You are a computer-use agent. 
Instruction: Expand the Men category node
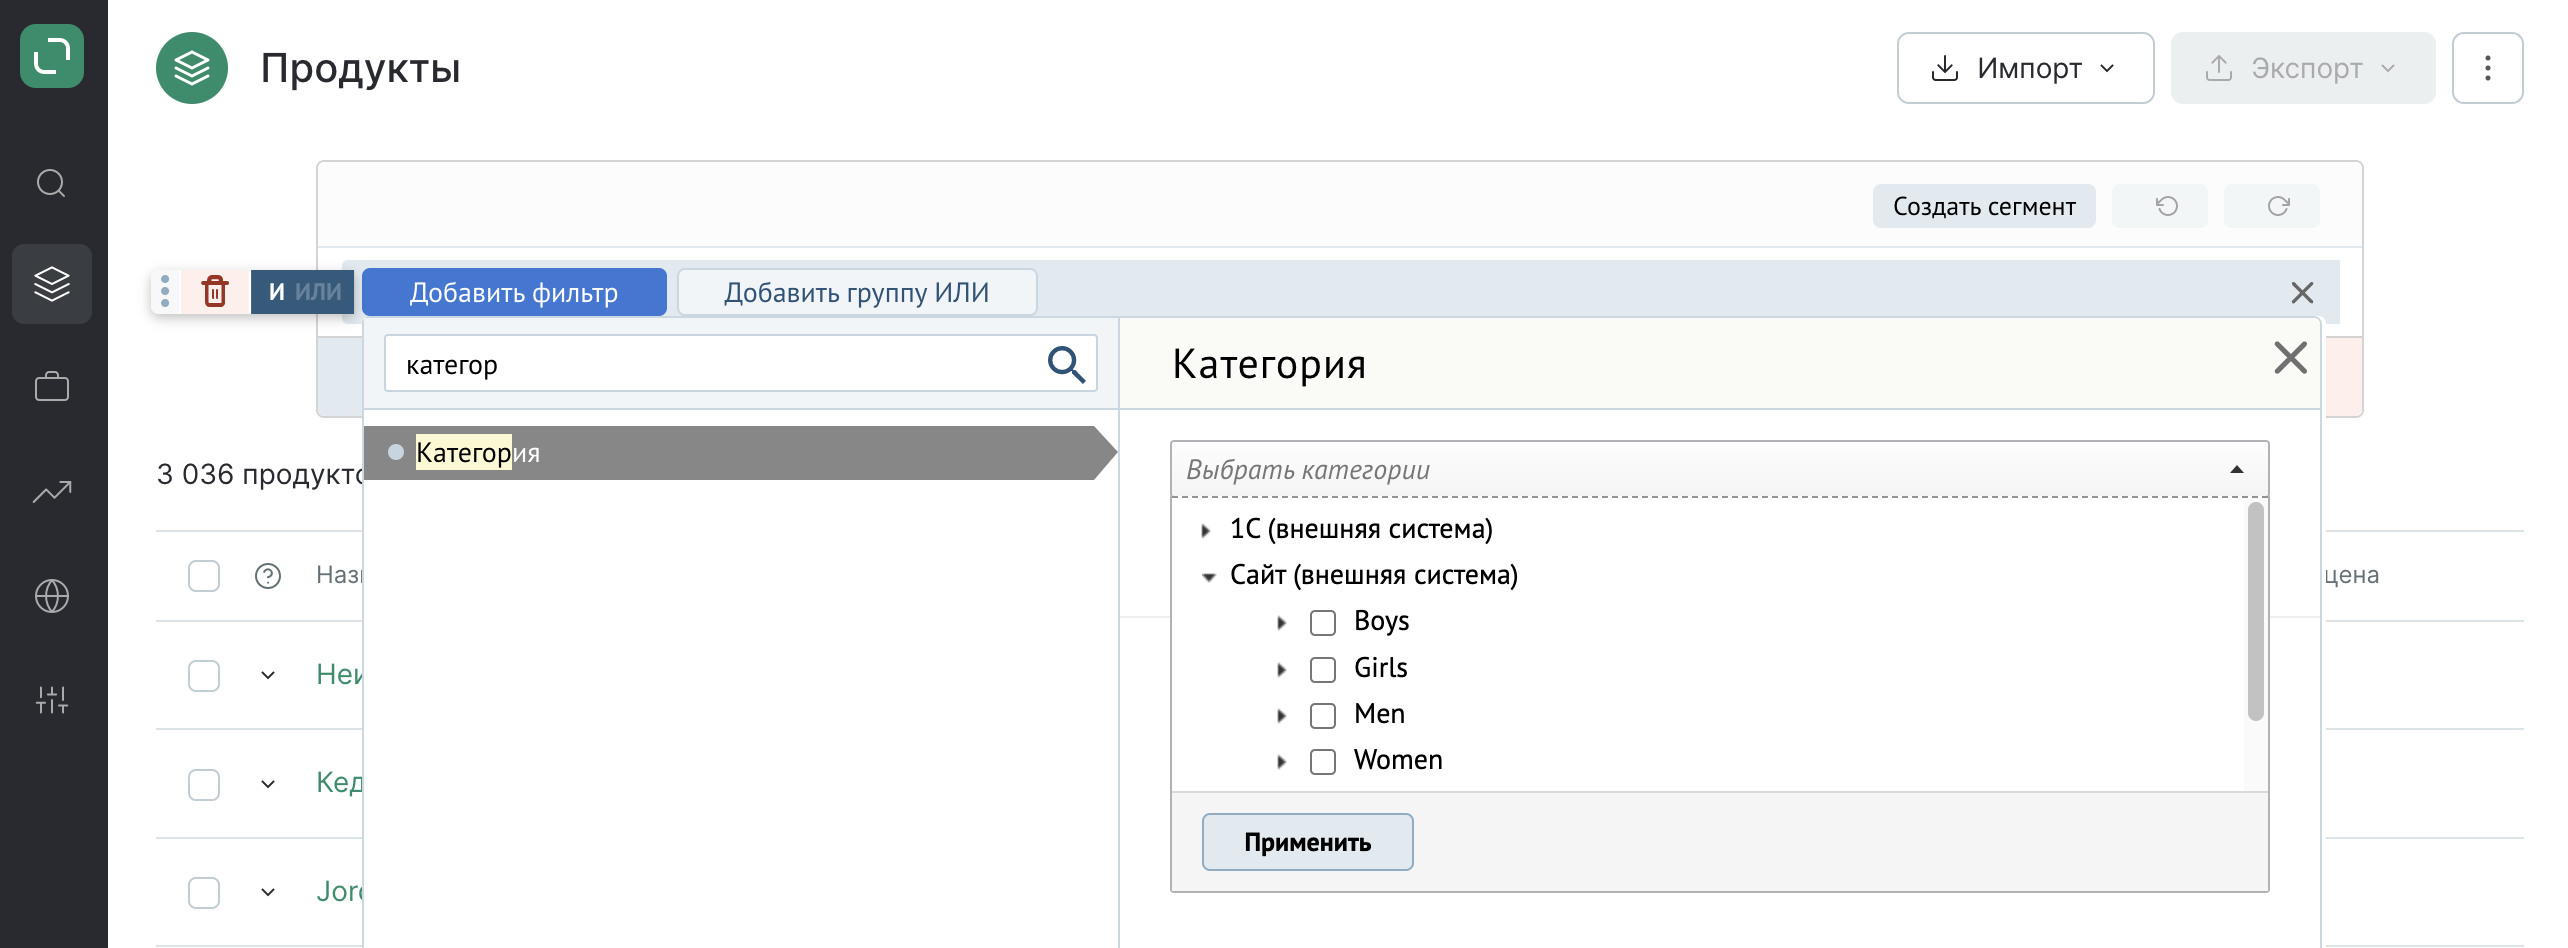[1282, 715]
